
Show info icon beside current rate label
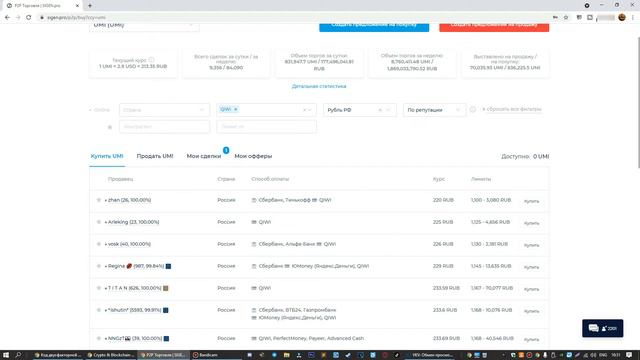151,60
